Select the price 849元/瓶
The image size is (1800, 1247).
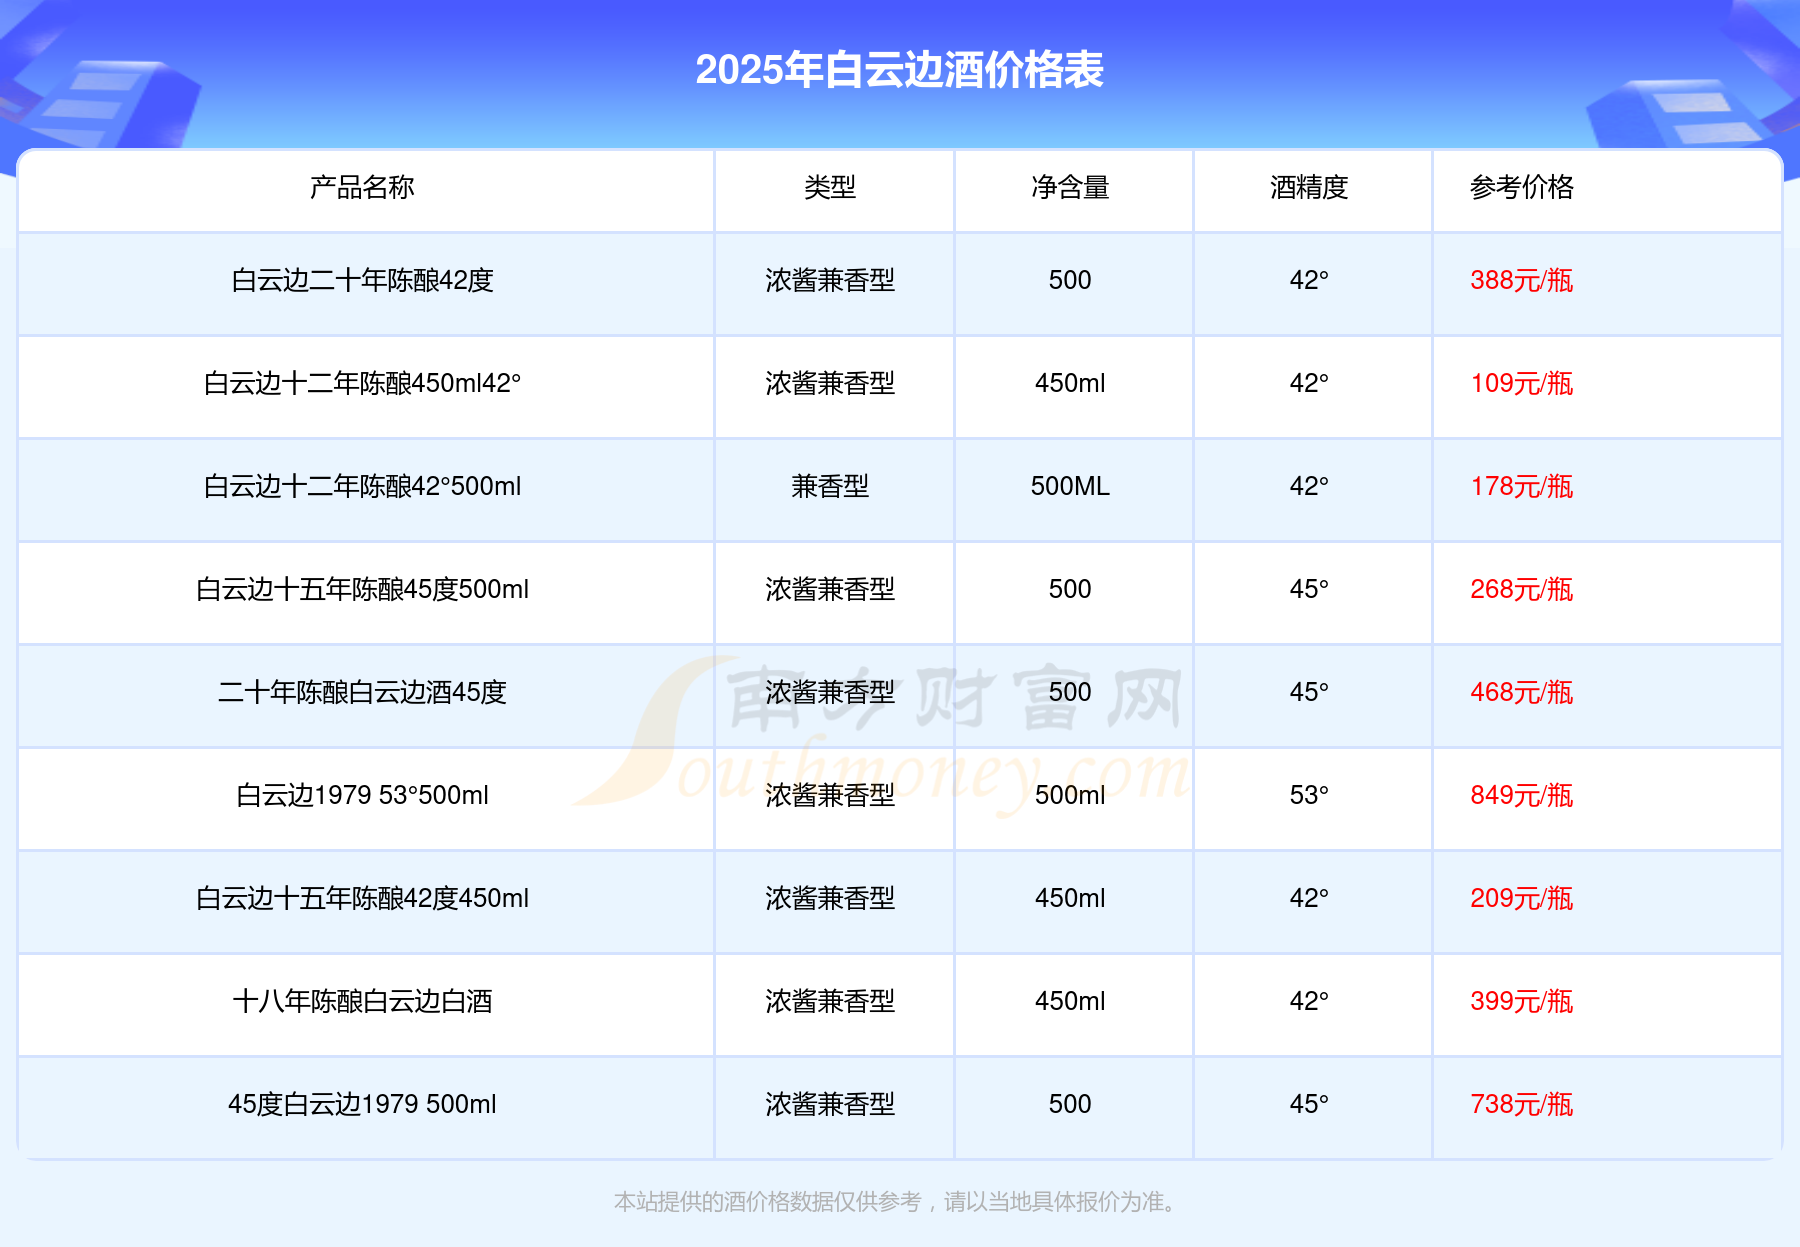click(1522, 795)
